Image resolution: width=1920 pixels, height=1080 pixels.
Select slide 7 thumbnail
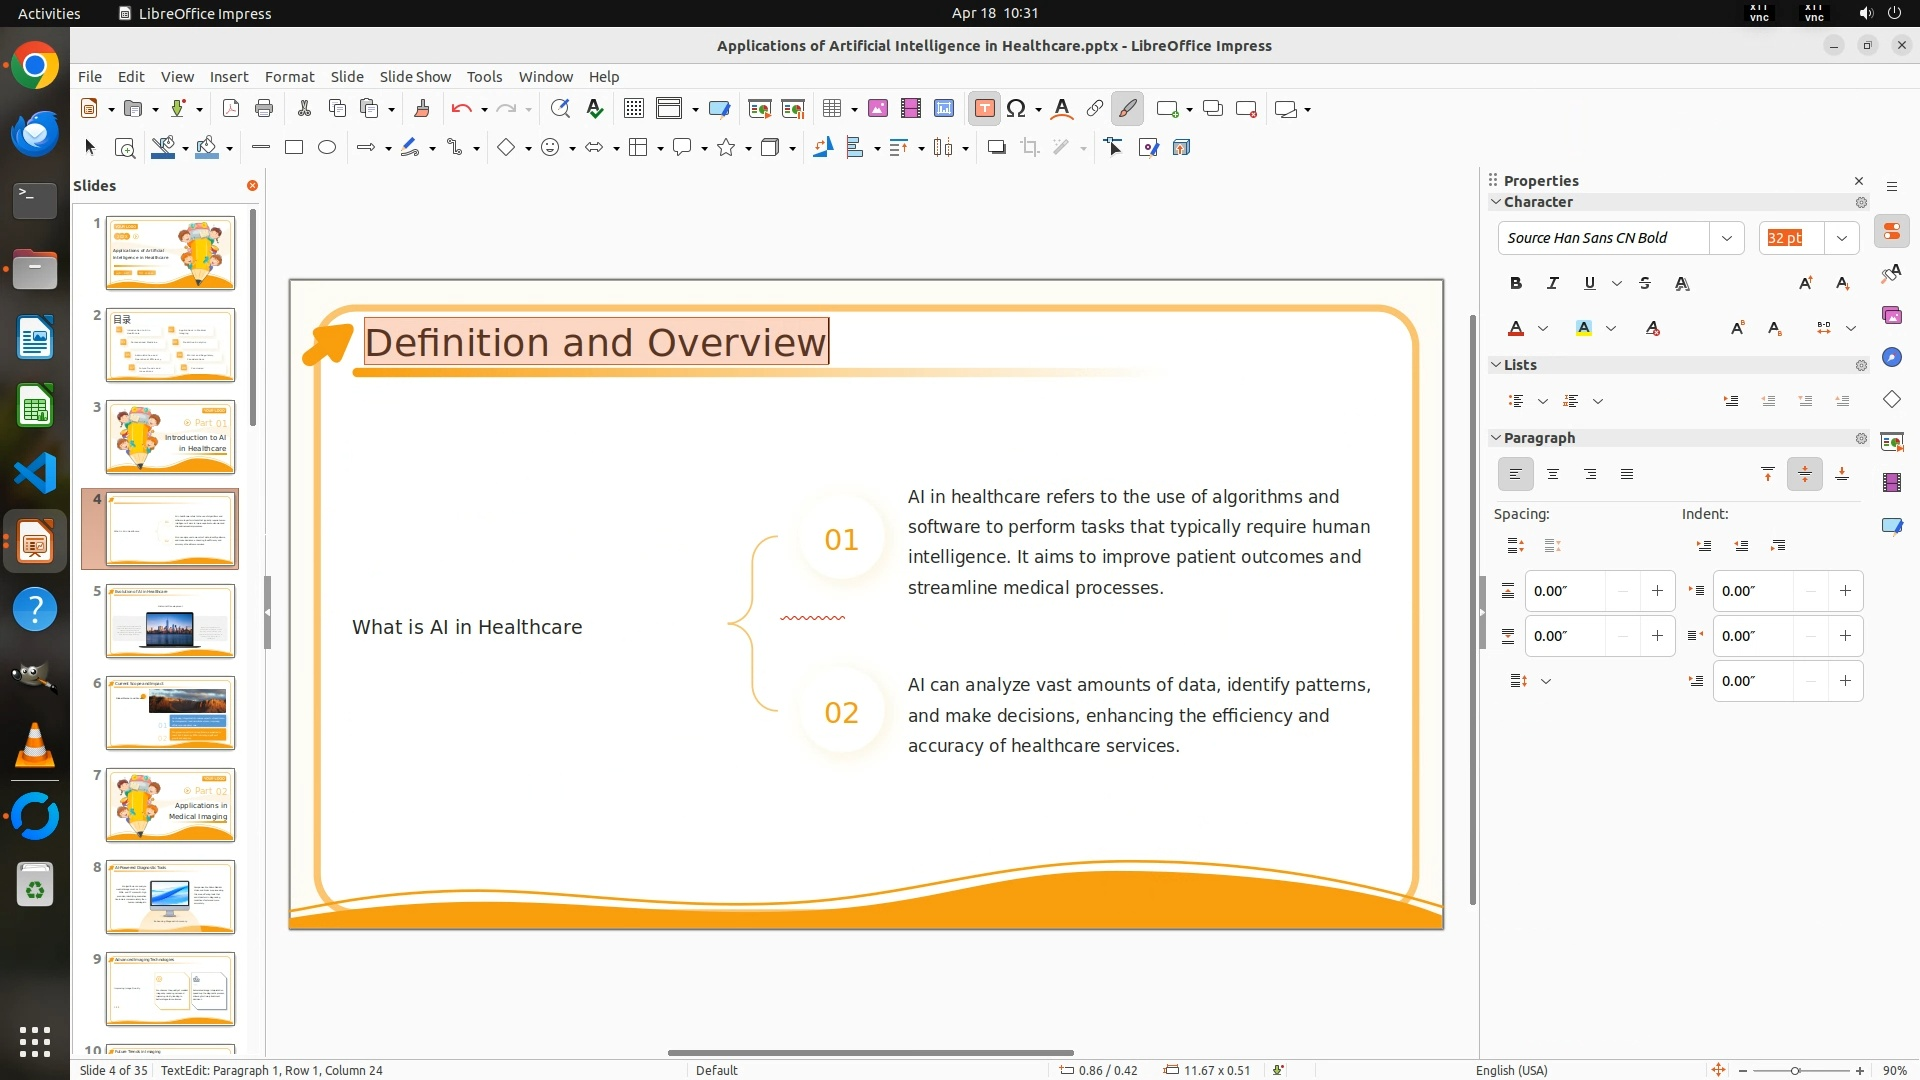(170, 805)
